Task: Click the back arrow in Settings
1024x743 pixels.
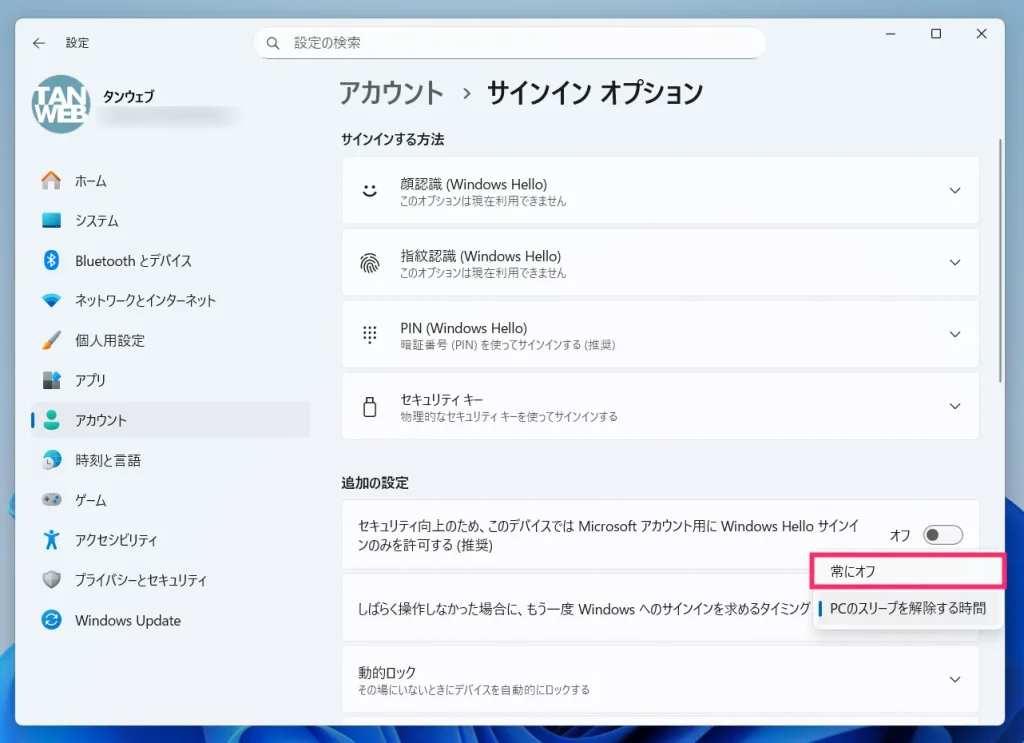Action: click(39, 43)
